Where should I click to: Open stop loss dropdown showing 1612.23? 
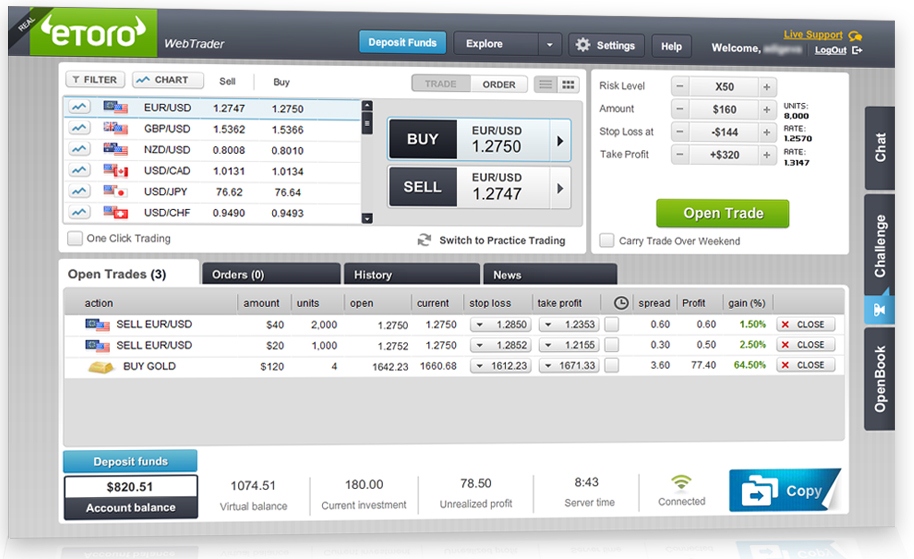click(501, 365)
